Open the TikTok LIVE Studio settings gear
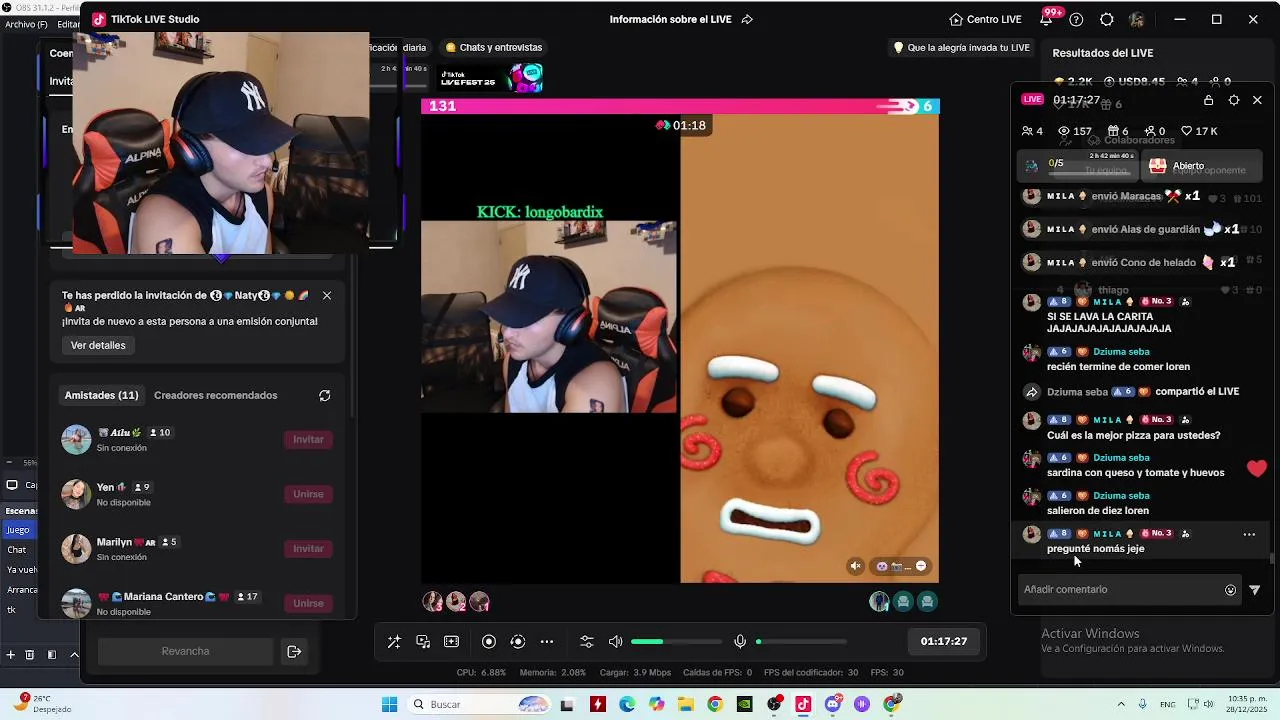This screenshot has height=720, width=1280. click(x=1106, y=19)
